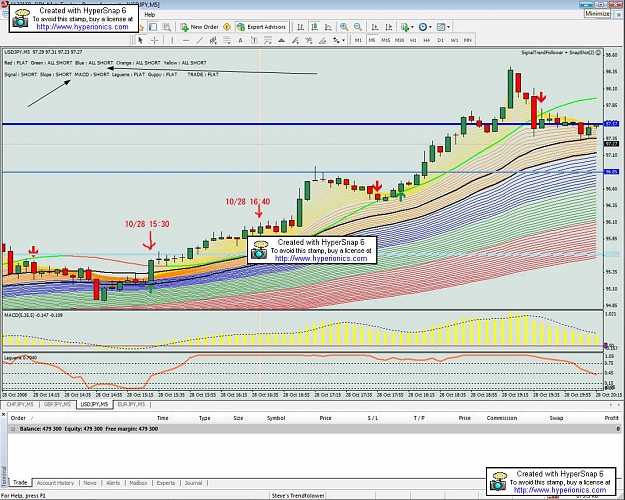625x500 pixels.
Task: Click the Indicators list icon
Action: tap(405, 27)
